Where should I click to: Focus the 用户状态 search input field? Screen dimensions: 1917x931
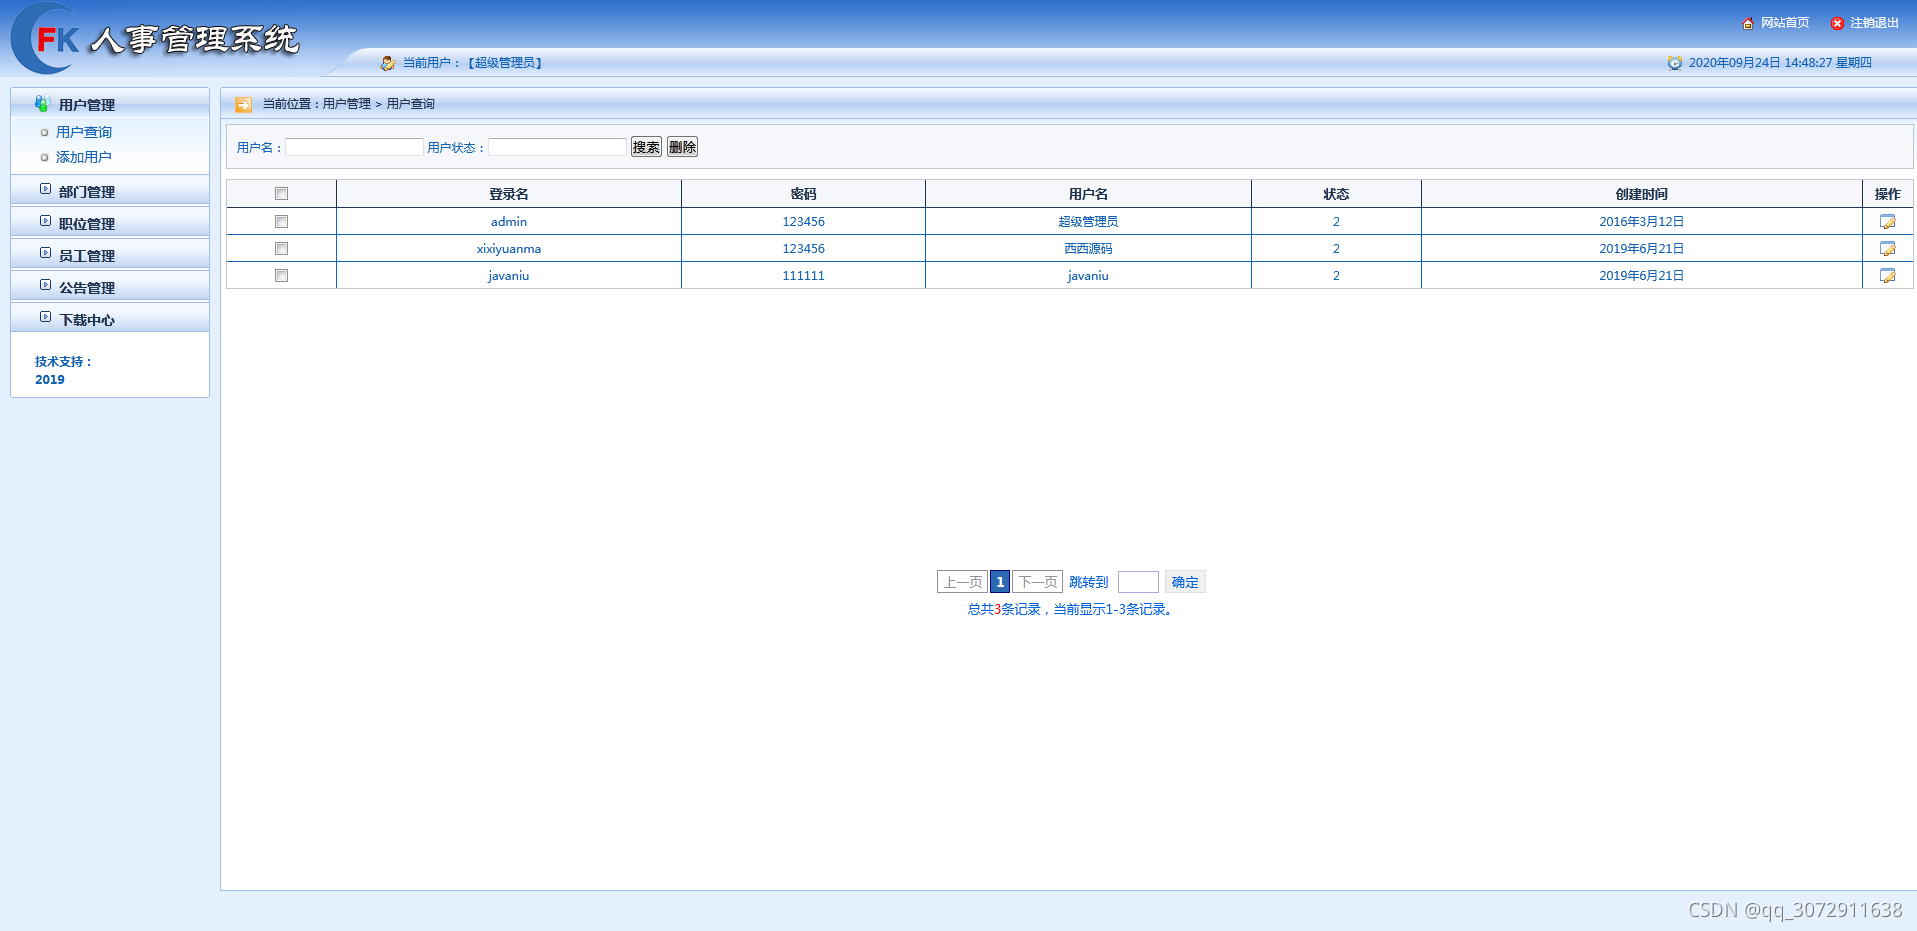pos(557,147)
